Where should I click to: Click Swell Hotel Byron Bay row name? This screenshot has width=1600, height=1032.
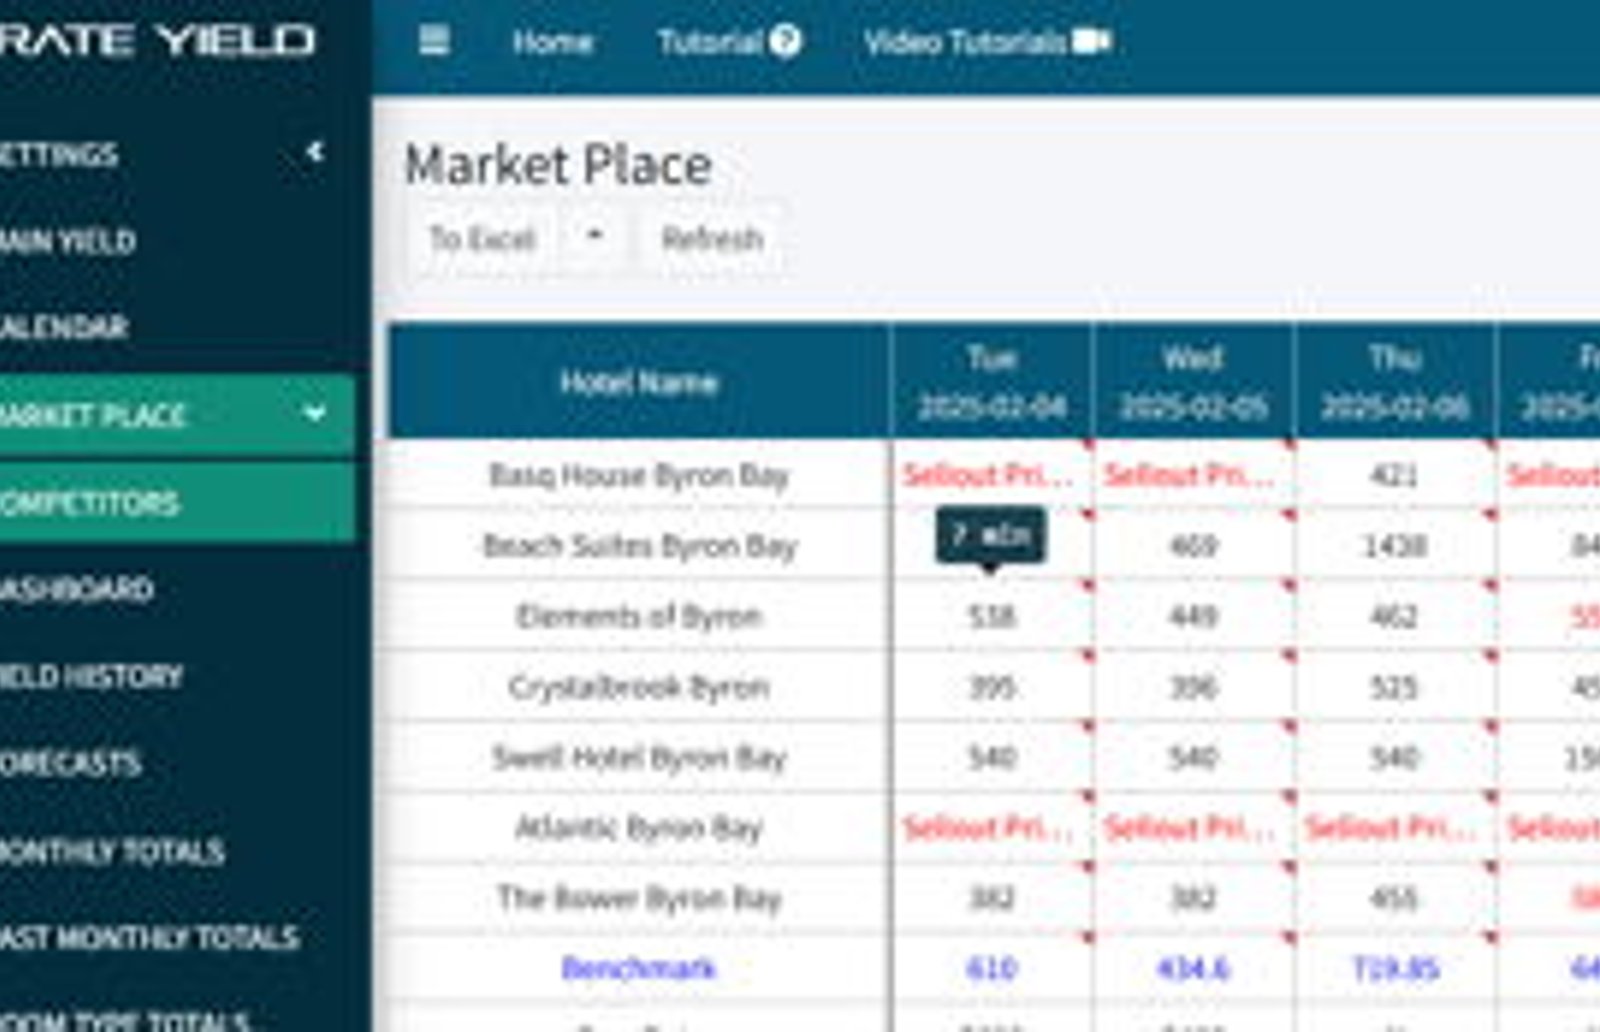point(639,757)
